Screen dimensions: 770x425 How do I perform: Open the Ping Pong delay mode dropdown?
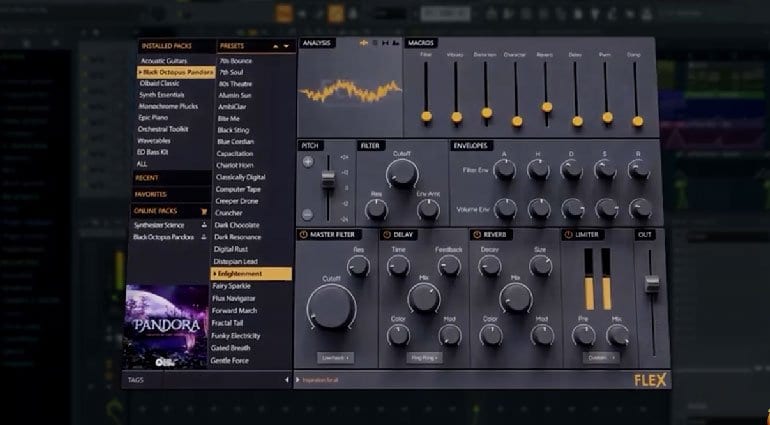click(x=424, y=358)
